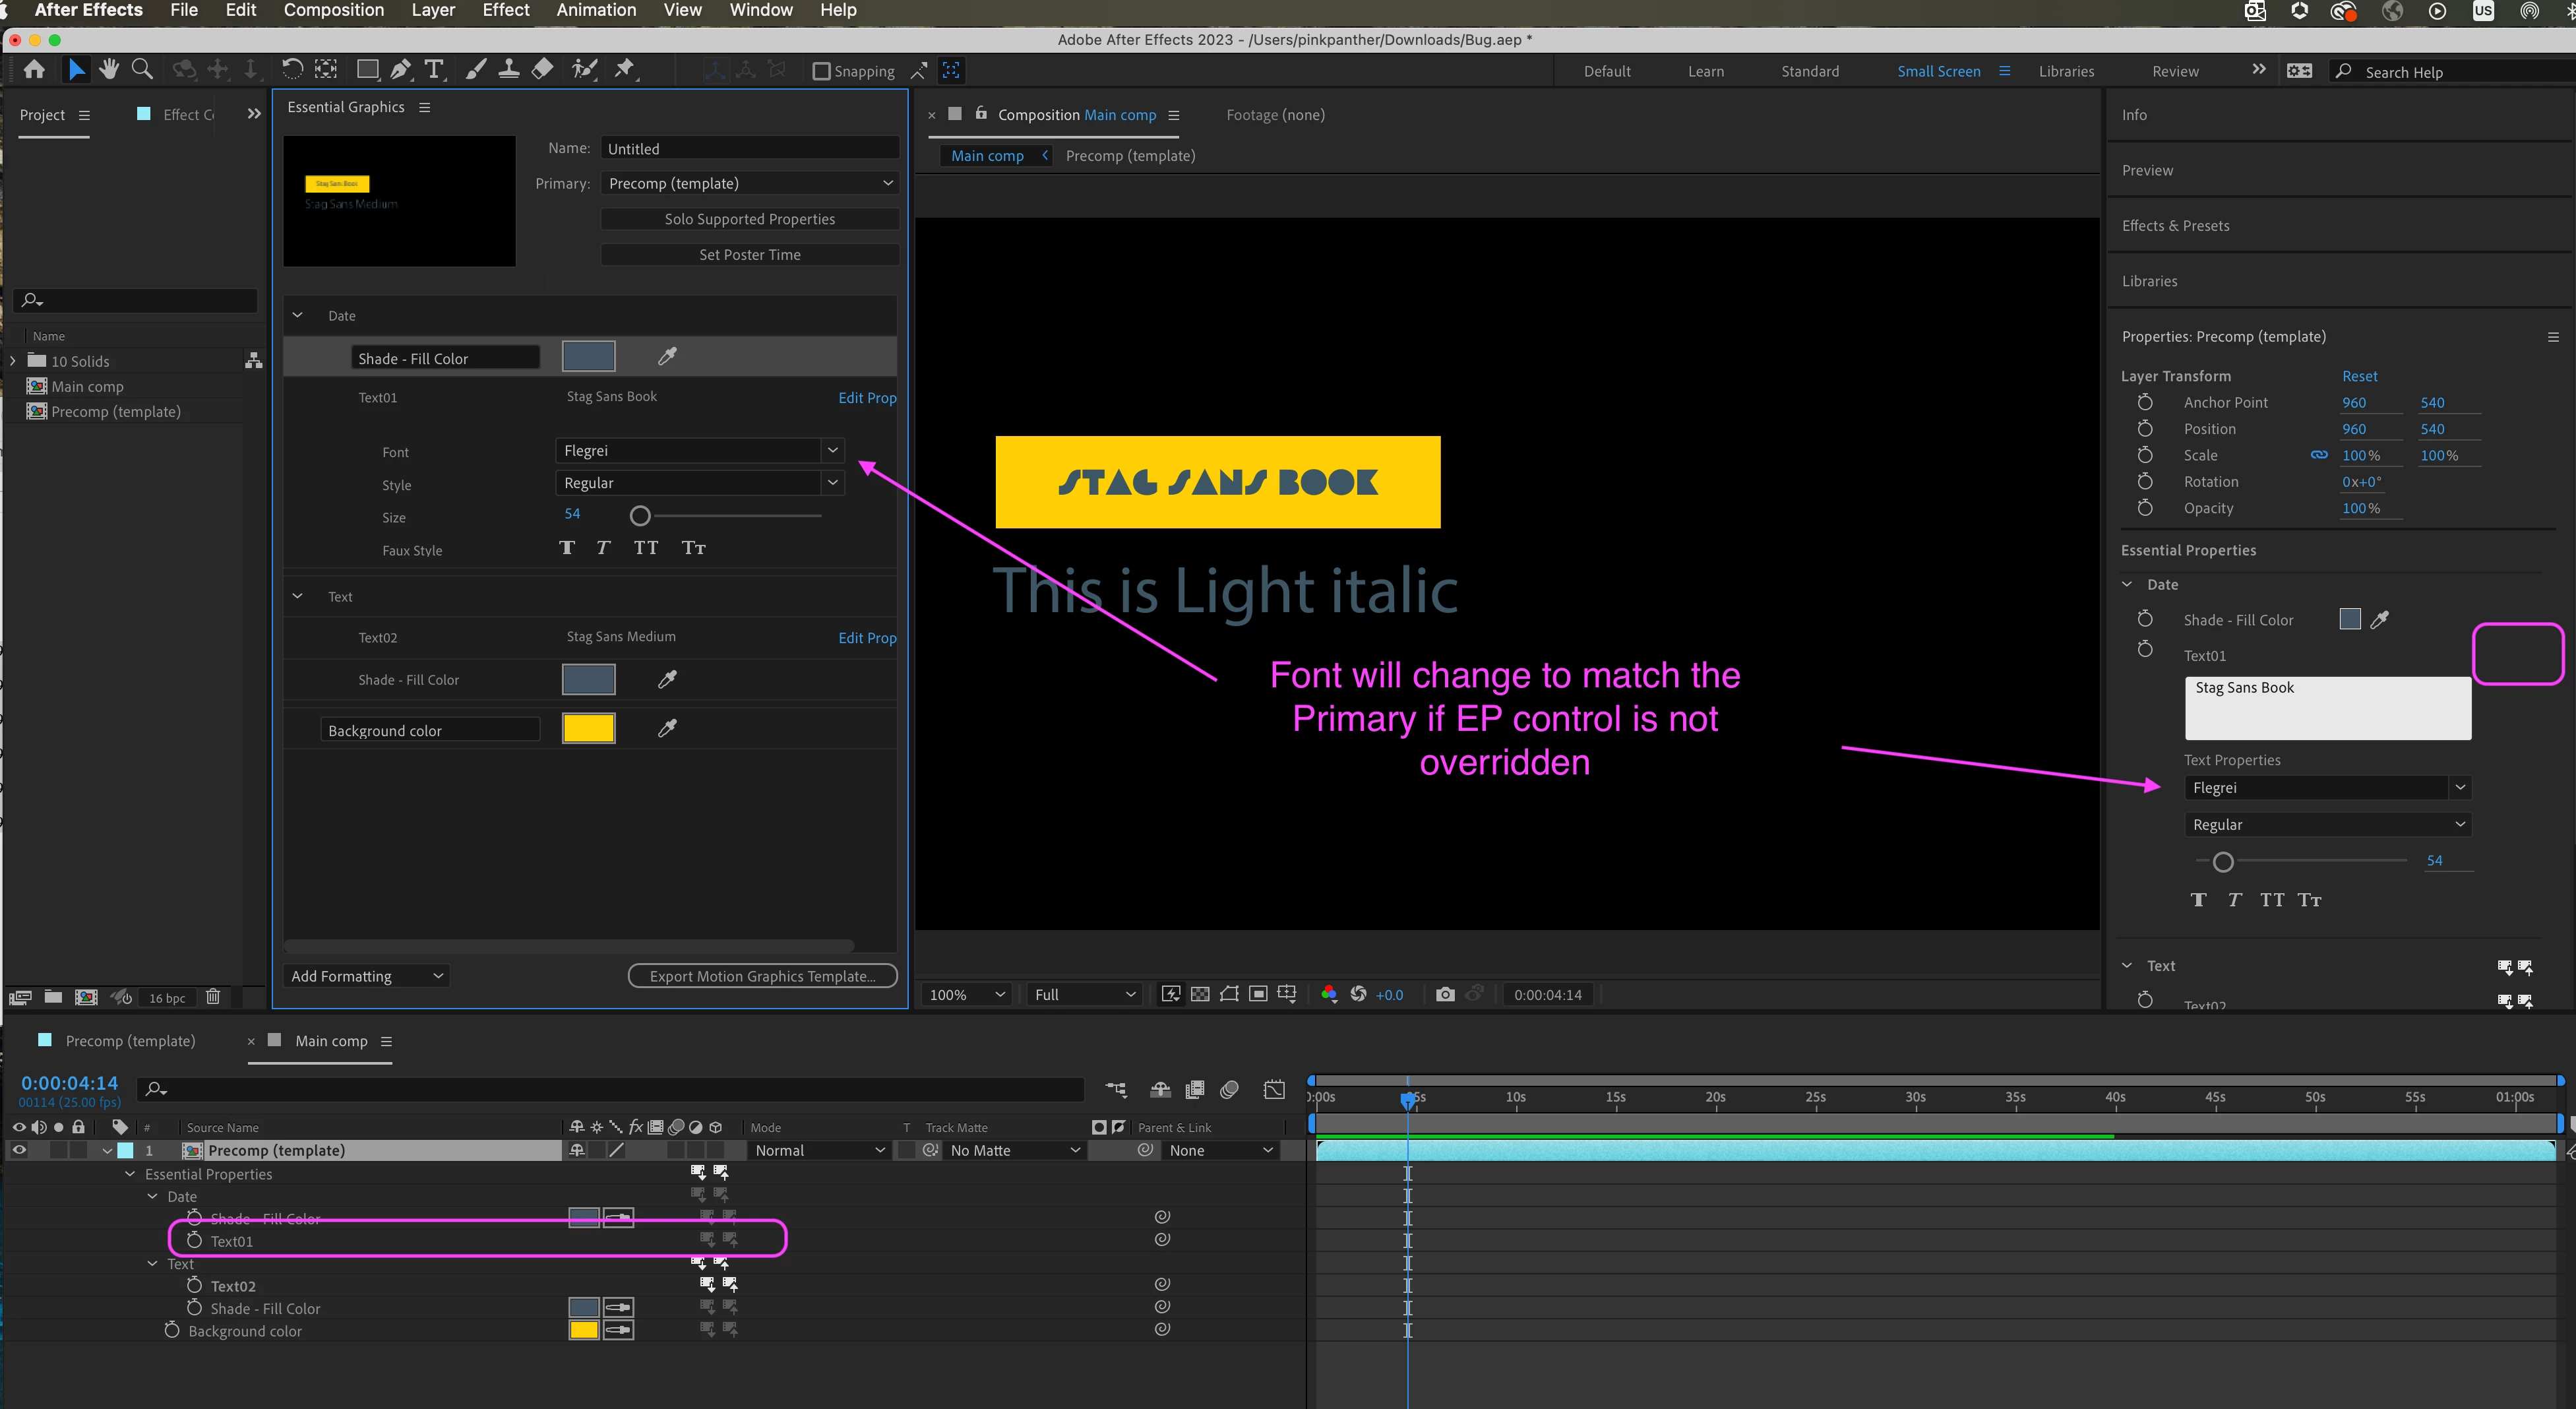Enable the Snapping checkbox
This screenshot has height=1409, width=2576.
[821, 71]
